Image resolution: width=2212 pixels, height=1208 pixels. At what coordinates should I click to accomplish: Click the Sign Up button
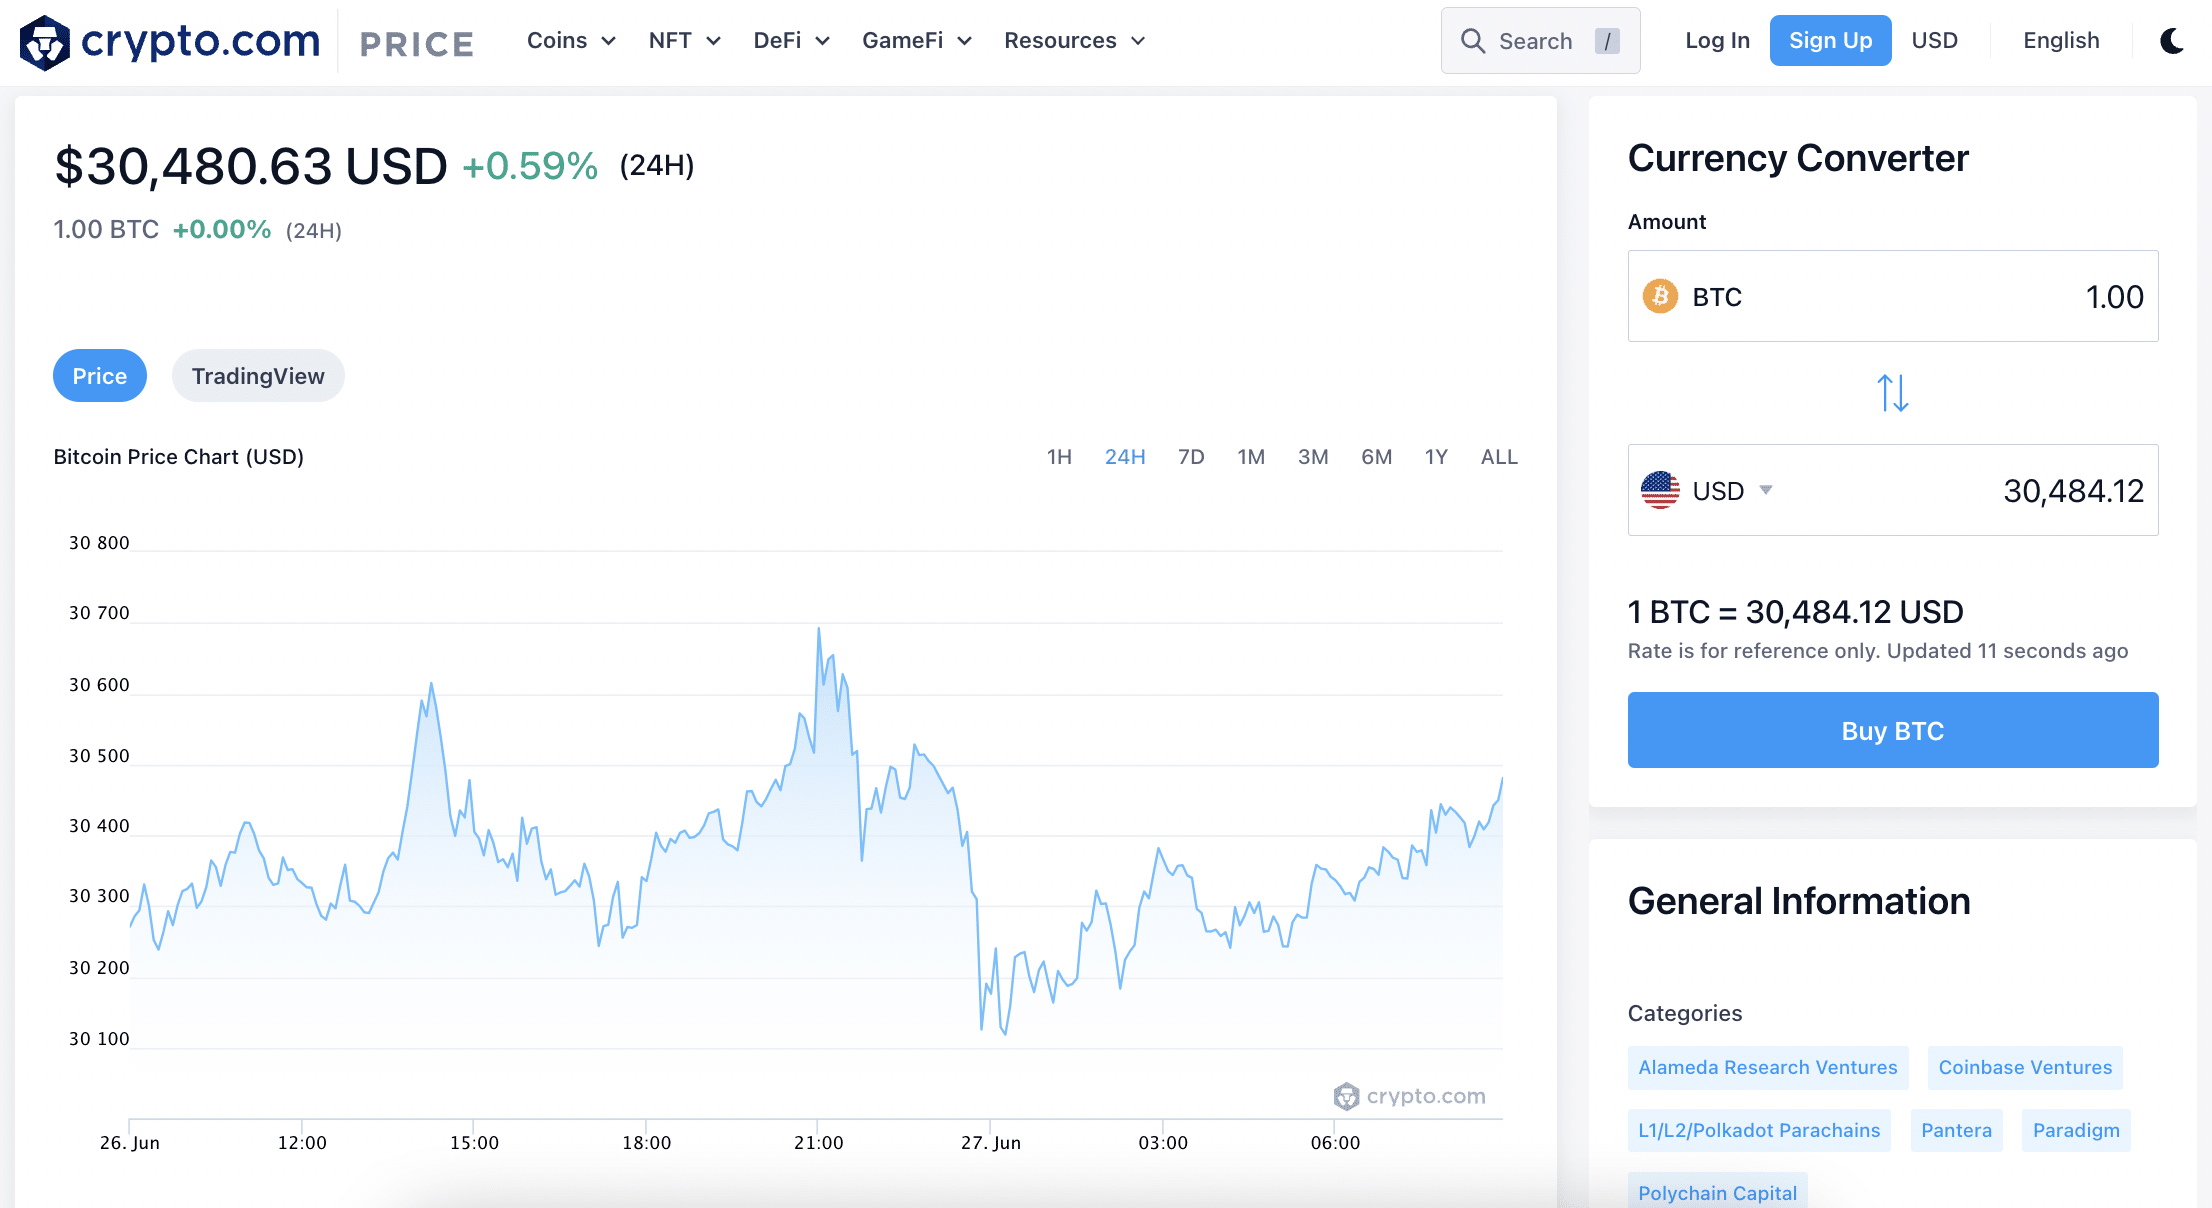[x=1830, y=41]
